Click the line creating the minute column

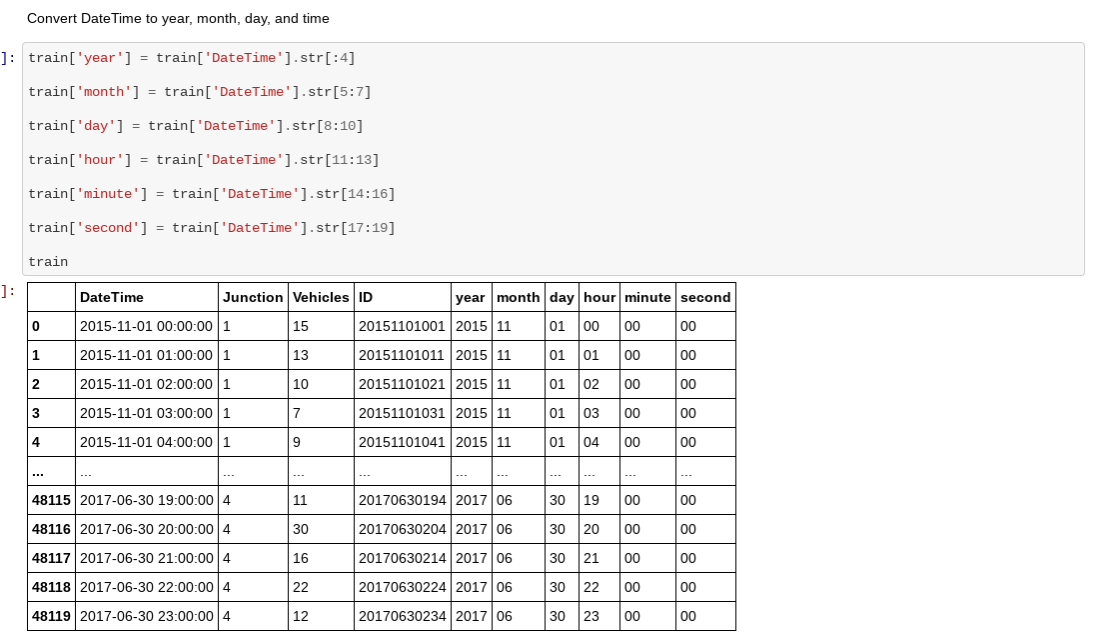(x=205, y=193)
